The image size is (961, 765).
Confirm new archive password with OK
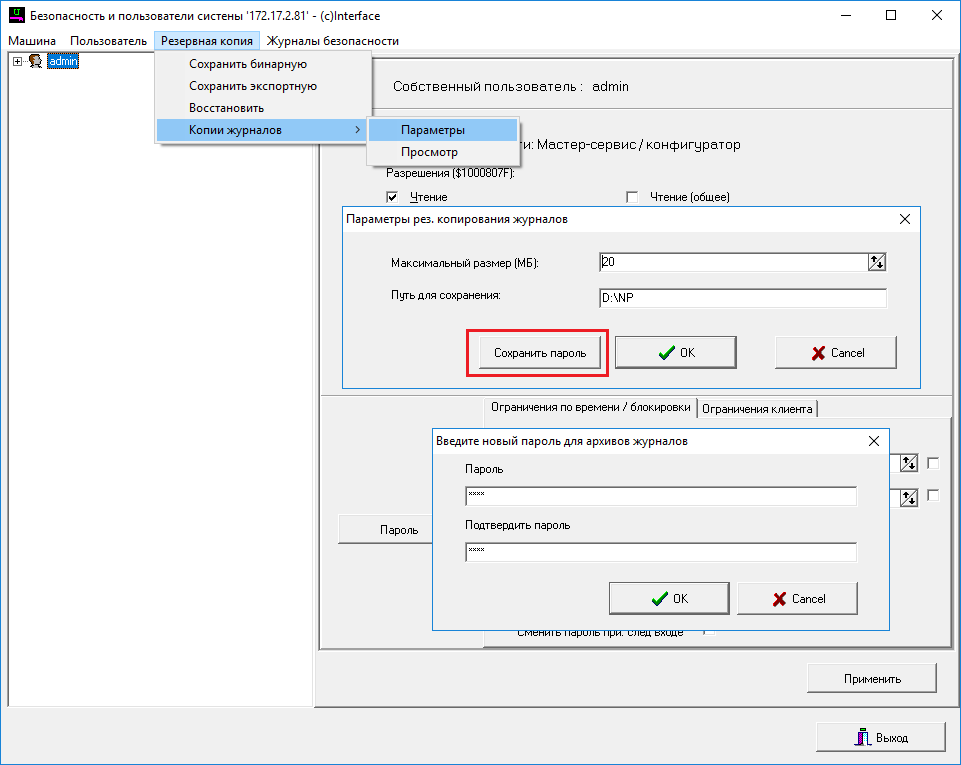coord(669,599)
